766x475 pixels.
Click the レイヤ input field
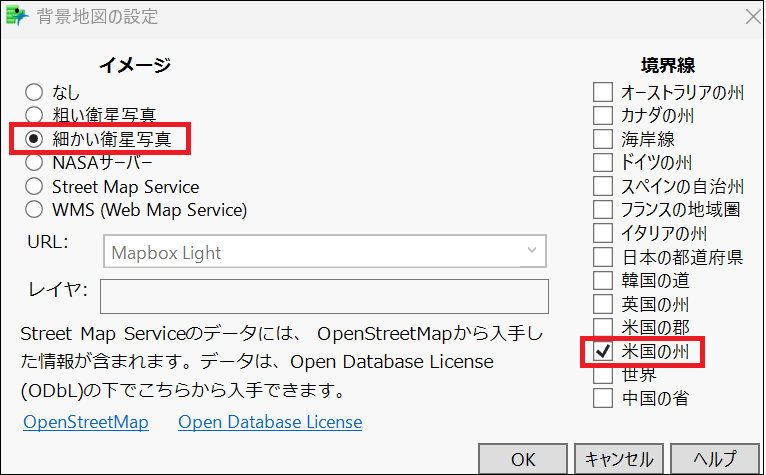(324, 296)
